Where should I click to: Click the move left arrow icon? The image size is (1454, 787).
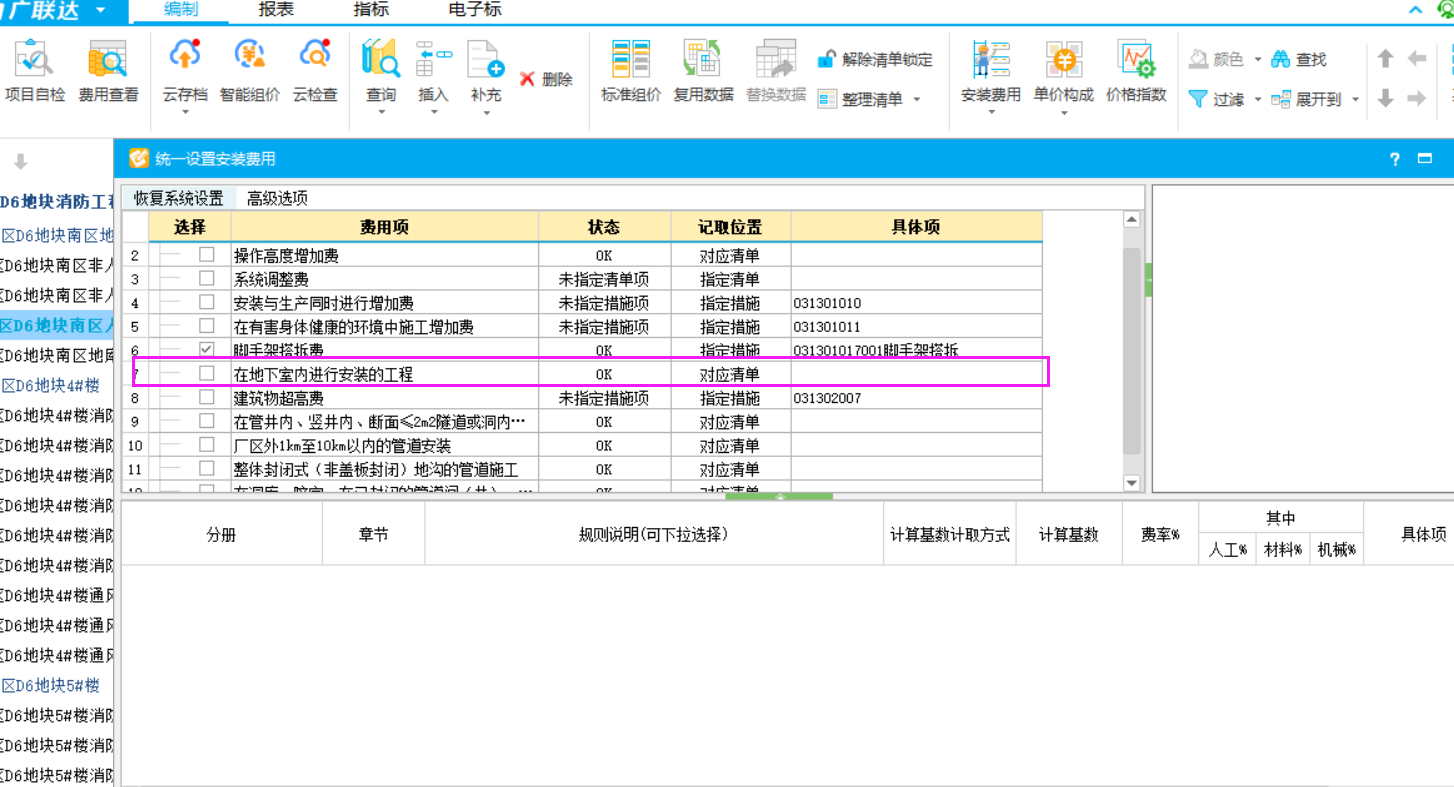tap(1417, 59)
